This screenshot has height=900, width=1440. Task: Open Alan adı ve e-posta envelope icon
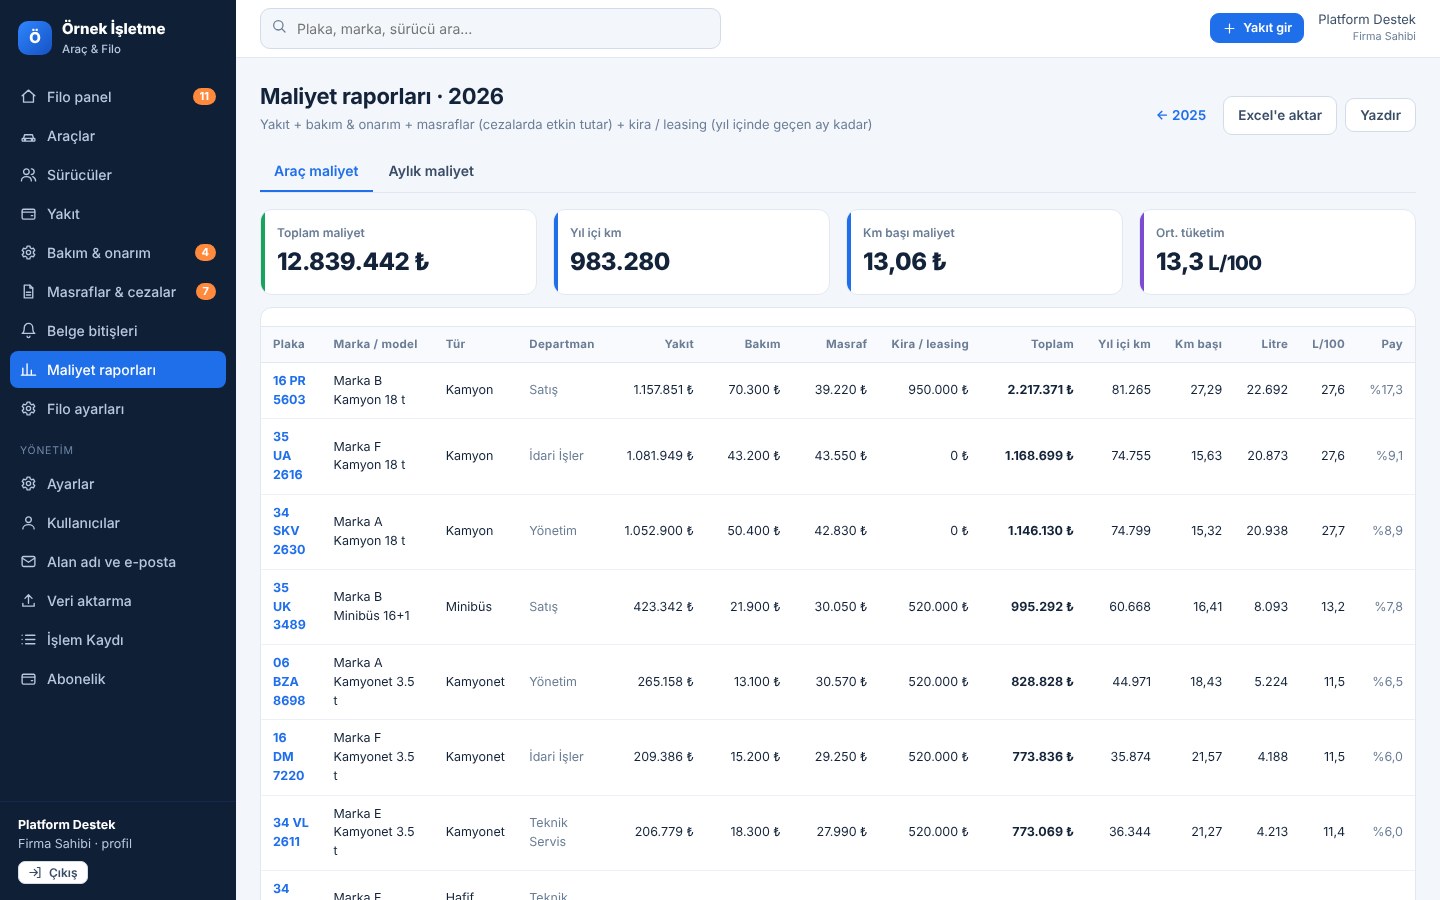tap(28, 562)
